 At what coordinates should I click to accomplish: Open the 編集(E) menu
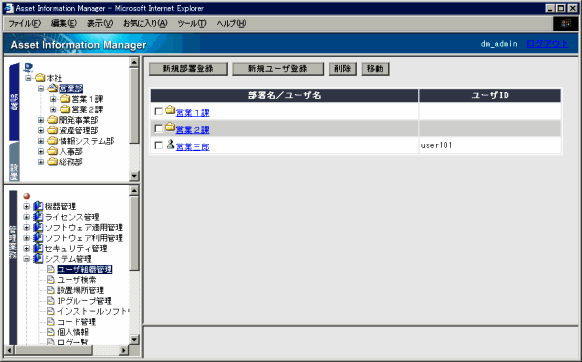pos(64,23)
